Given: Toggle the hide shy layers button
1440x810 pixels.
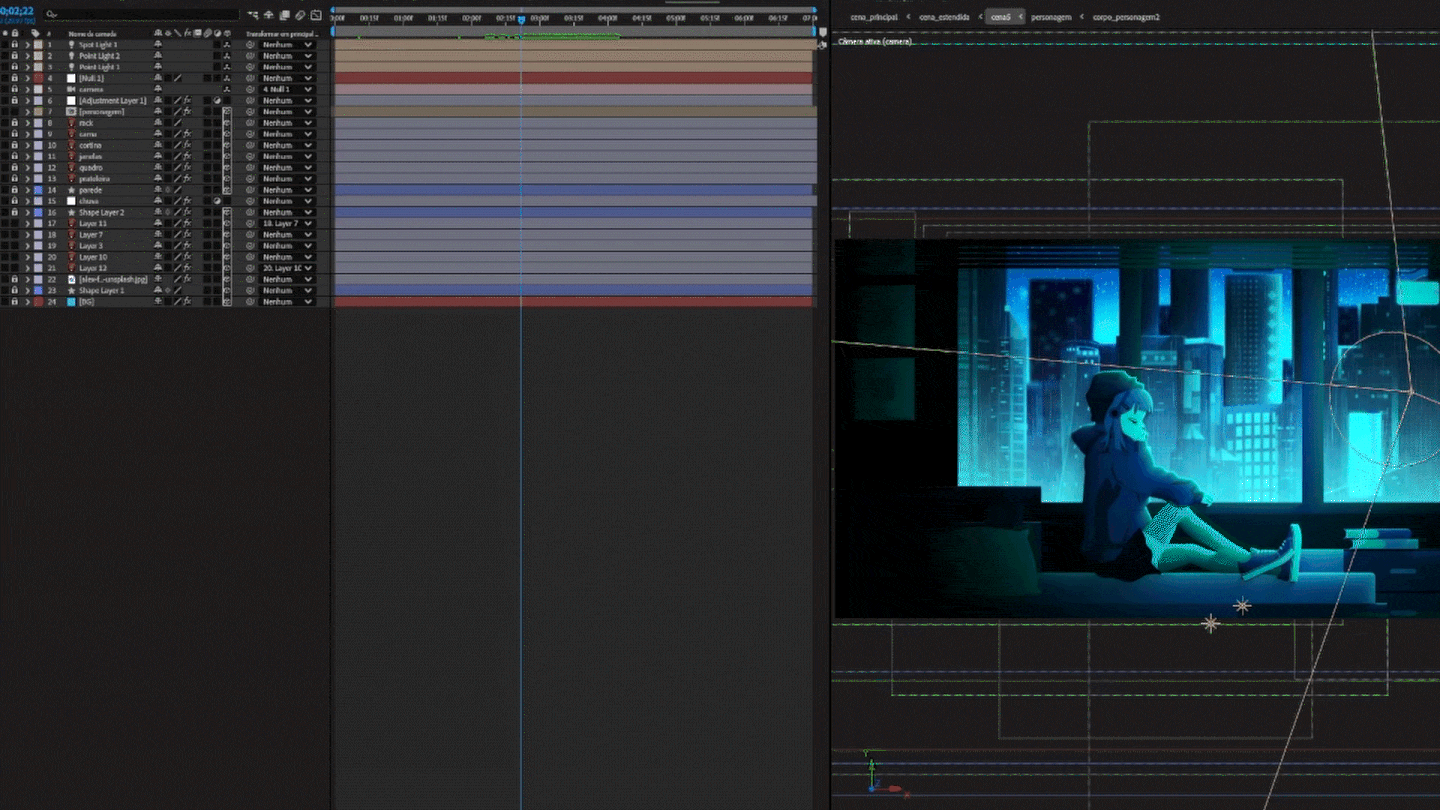Looking at the screenshot, I should pos(268,15).
